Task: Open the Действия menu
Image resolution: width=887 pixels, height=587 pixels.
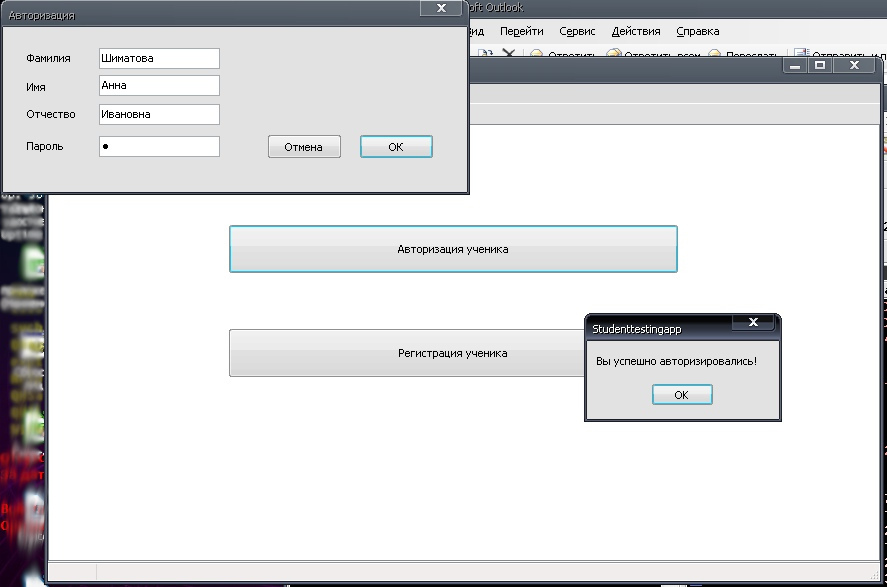Action: [x=636, y=31]
